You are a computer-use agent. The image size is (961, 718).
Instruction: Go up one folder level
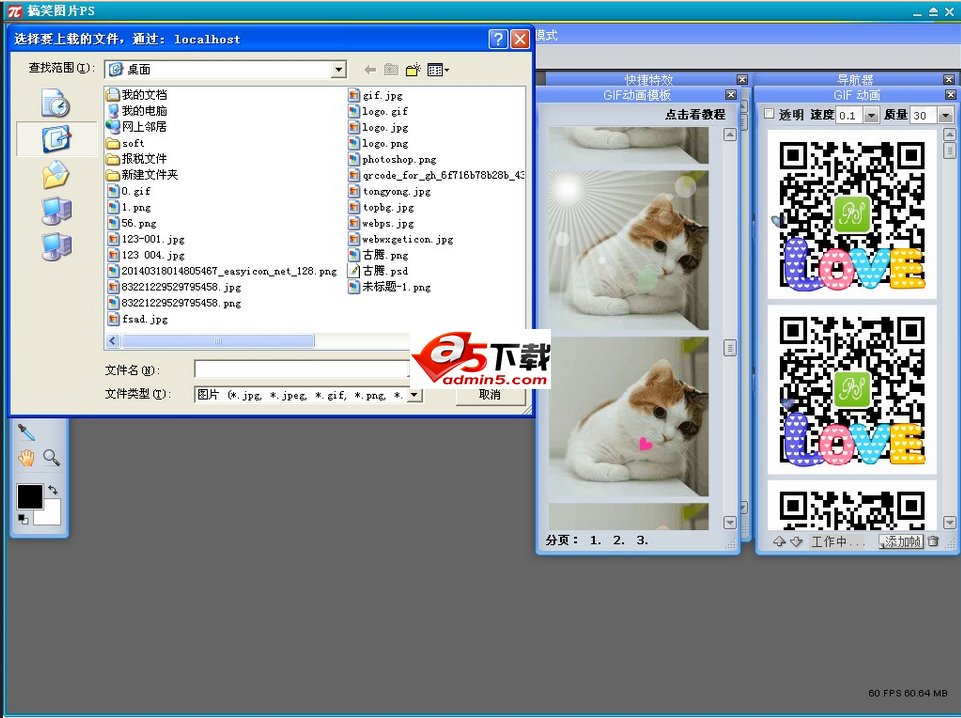click(391, 70)
